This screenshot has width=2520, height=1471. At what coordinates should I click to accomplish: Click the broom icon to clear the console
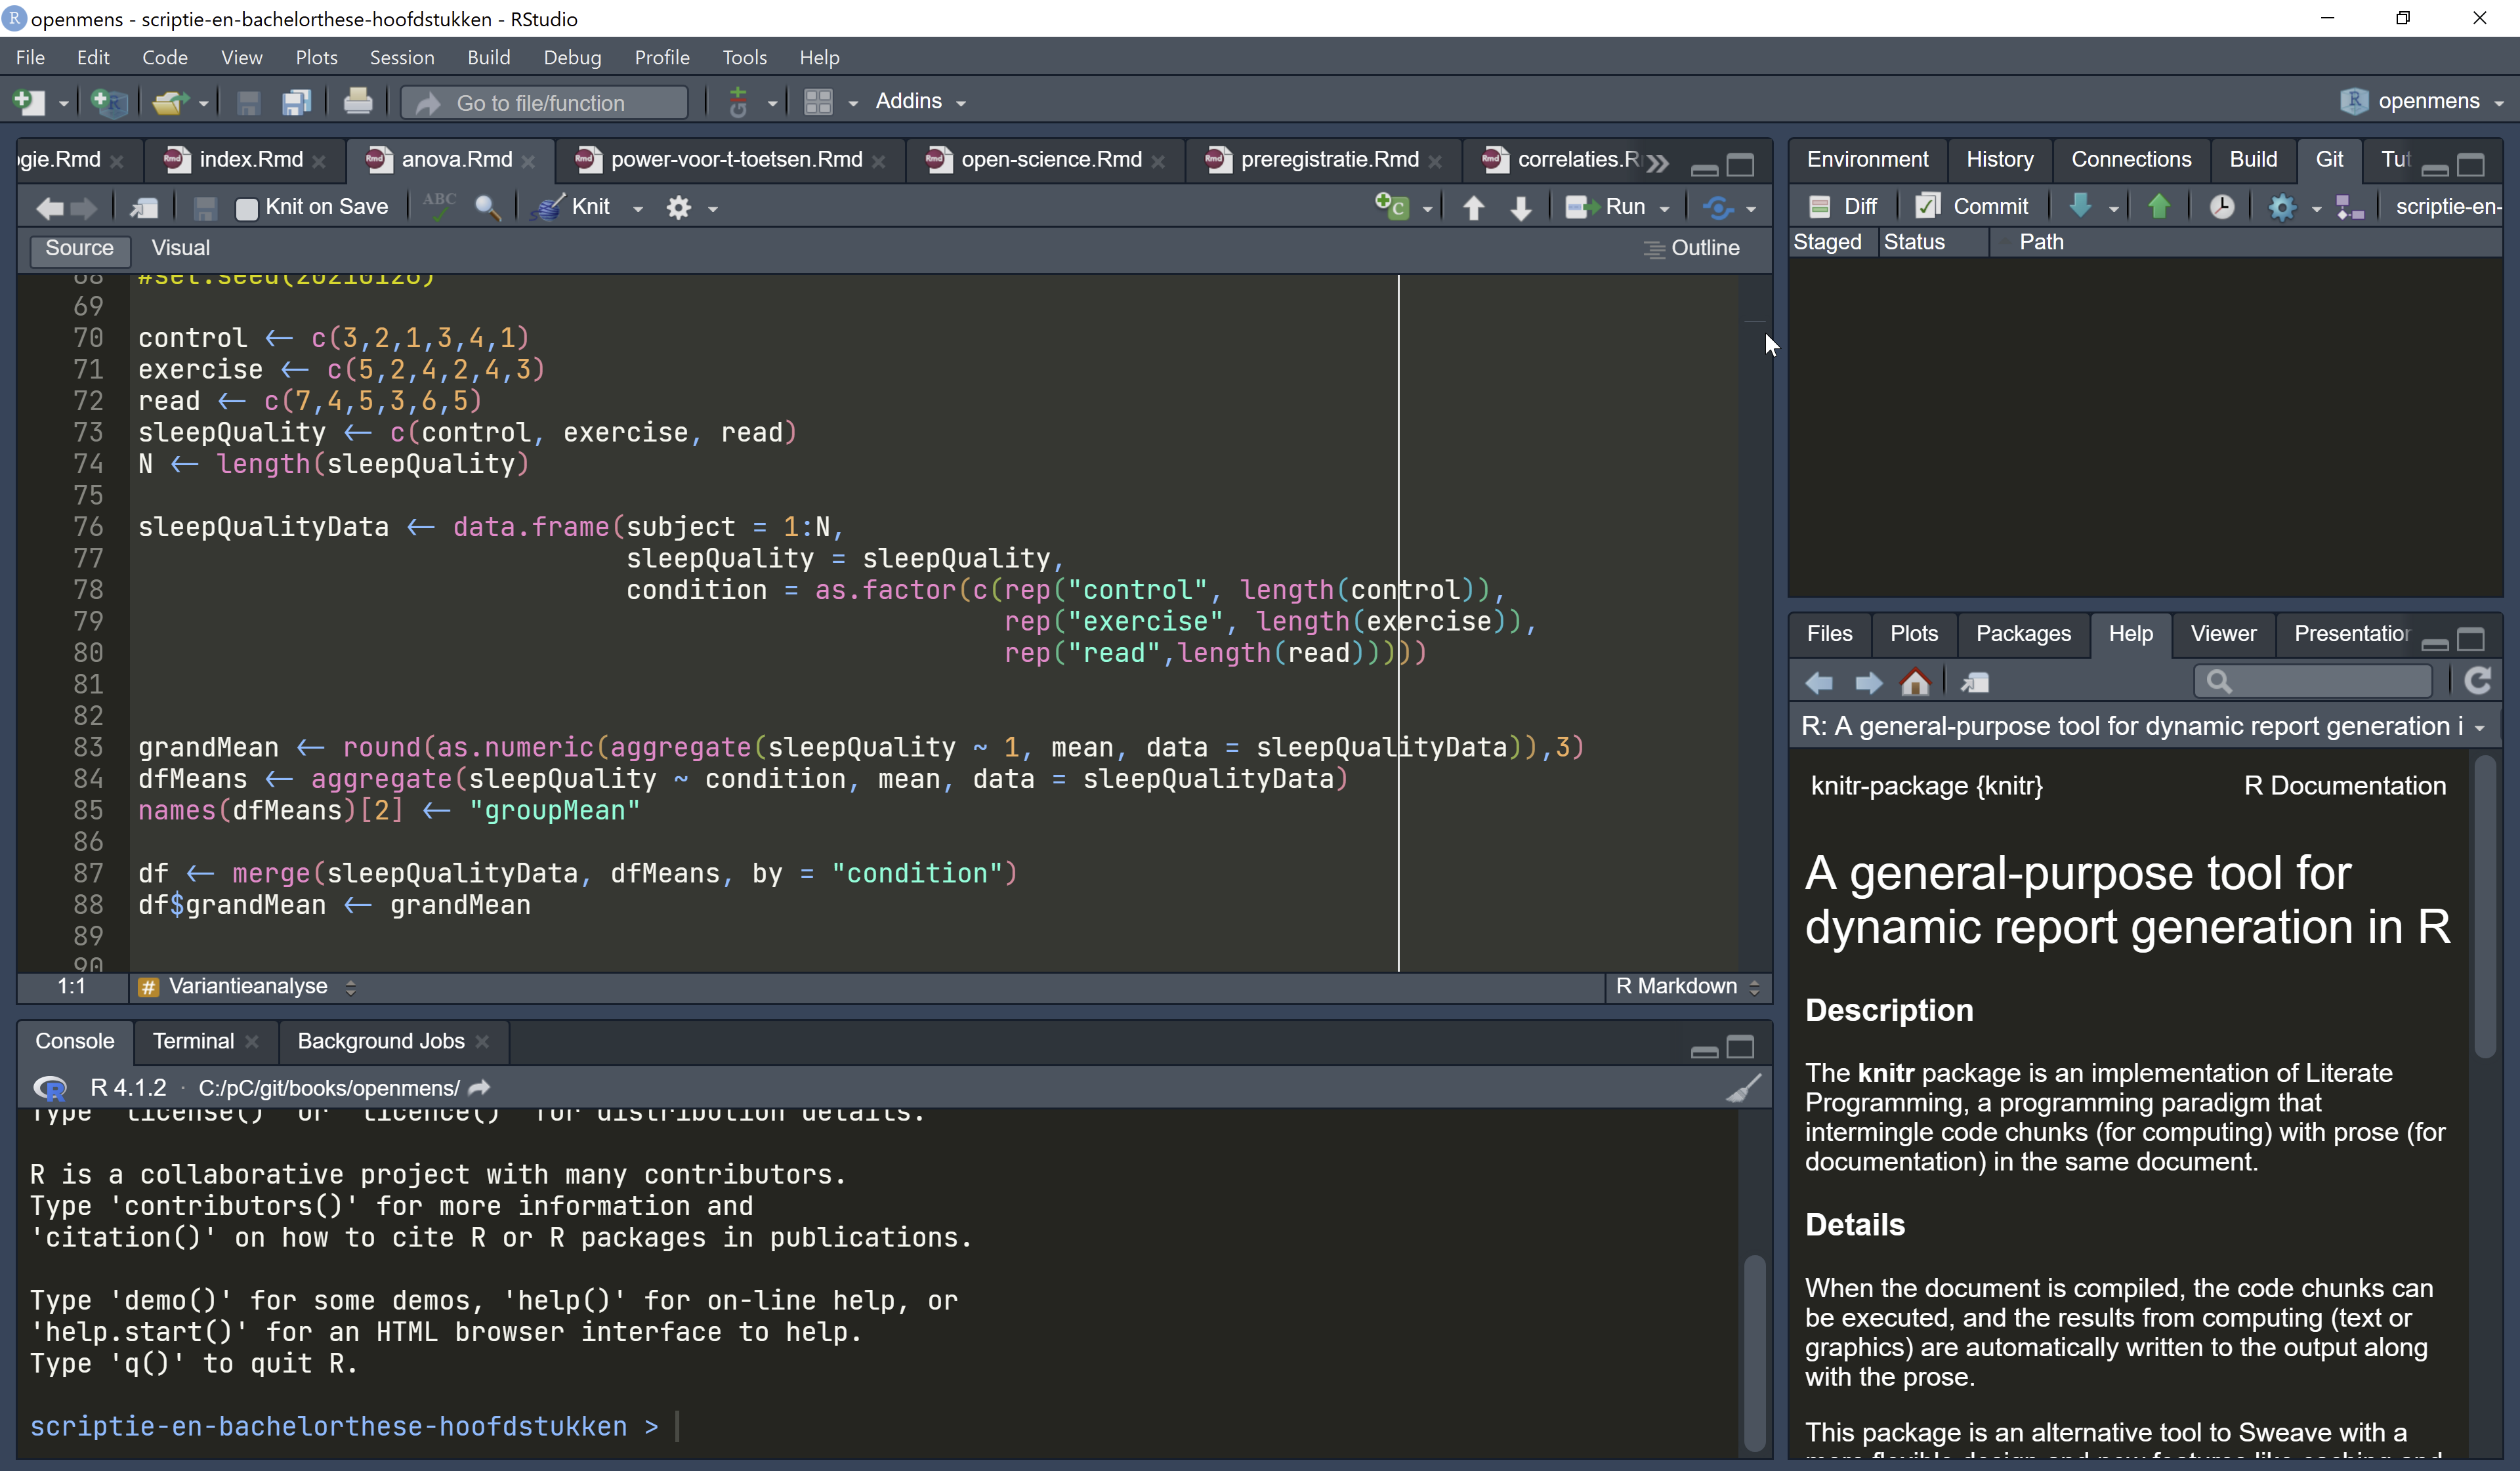pos(1742,1088)
